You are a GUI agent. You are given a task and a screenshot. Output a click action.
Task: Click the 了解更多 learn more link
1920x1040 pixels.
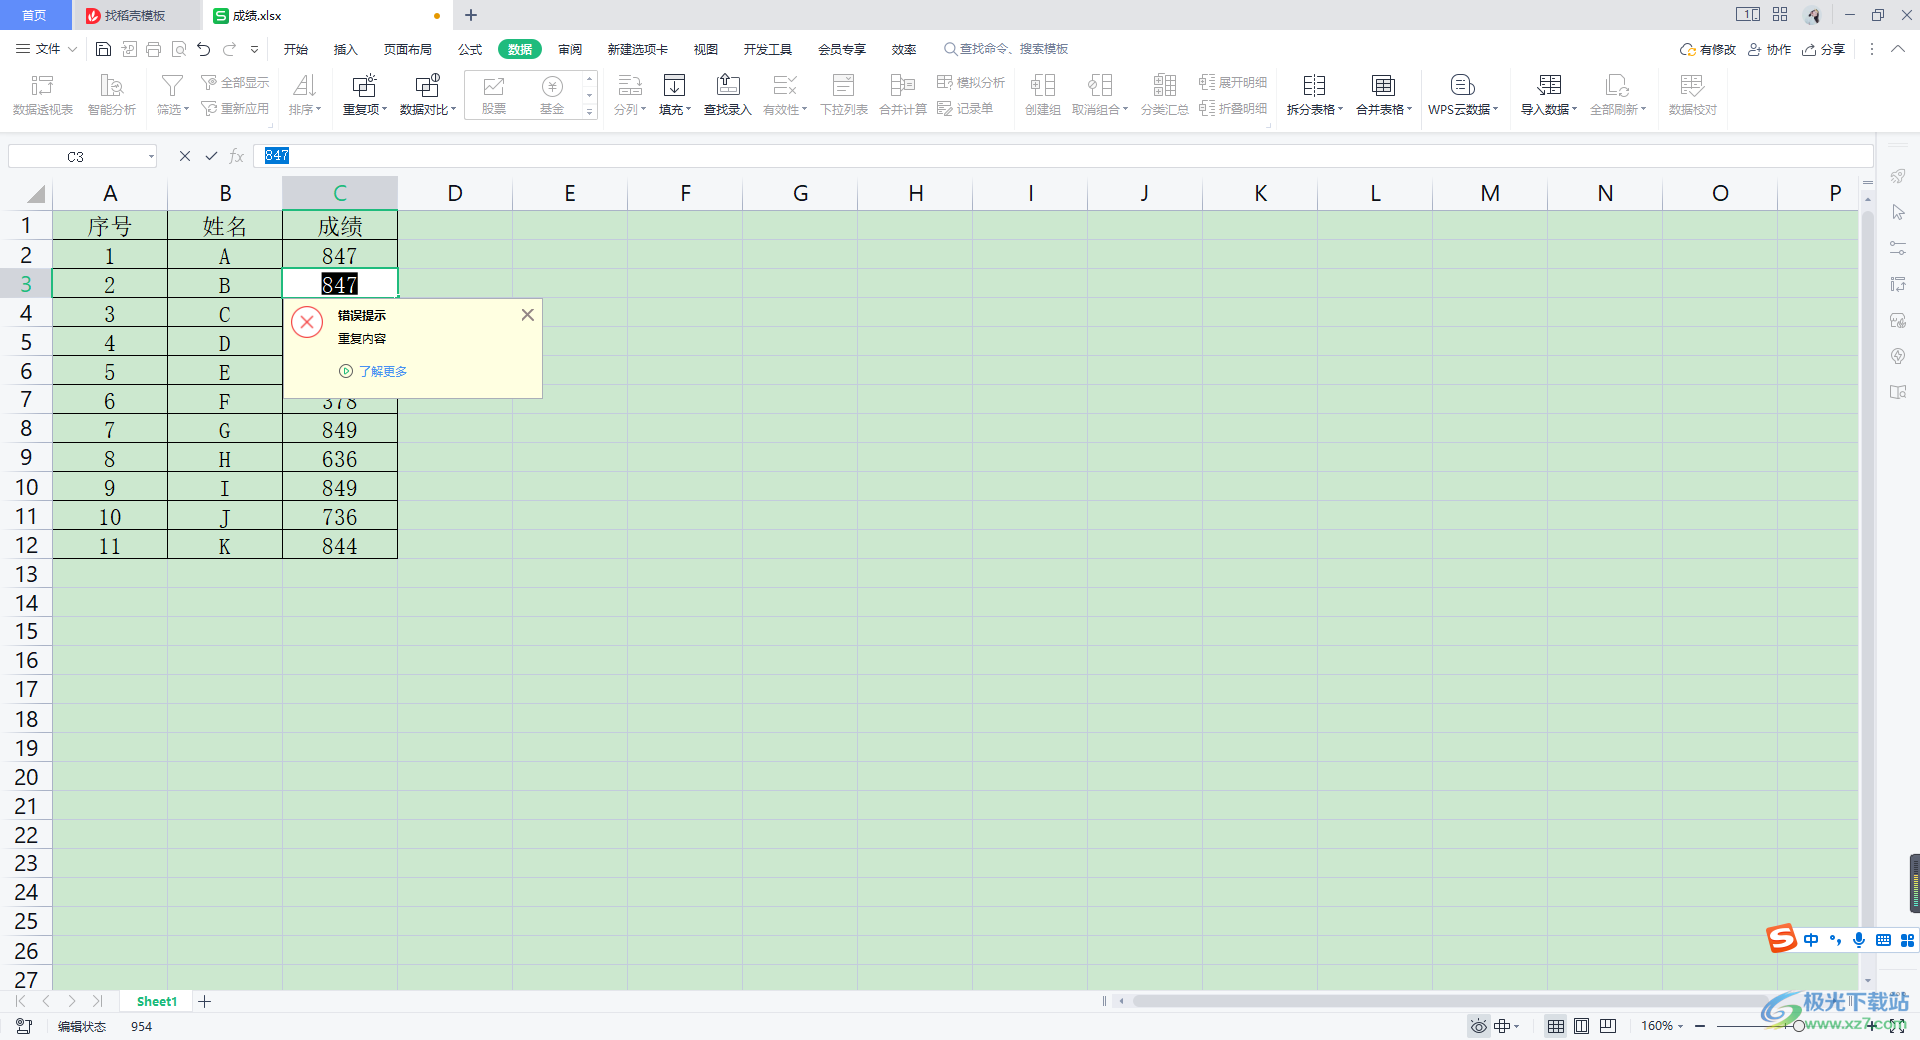(383, 371)
